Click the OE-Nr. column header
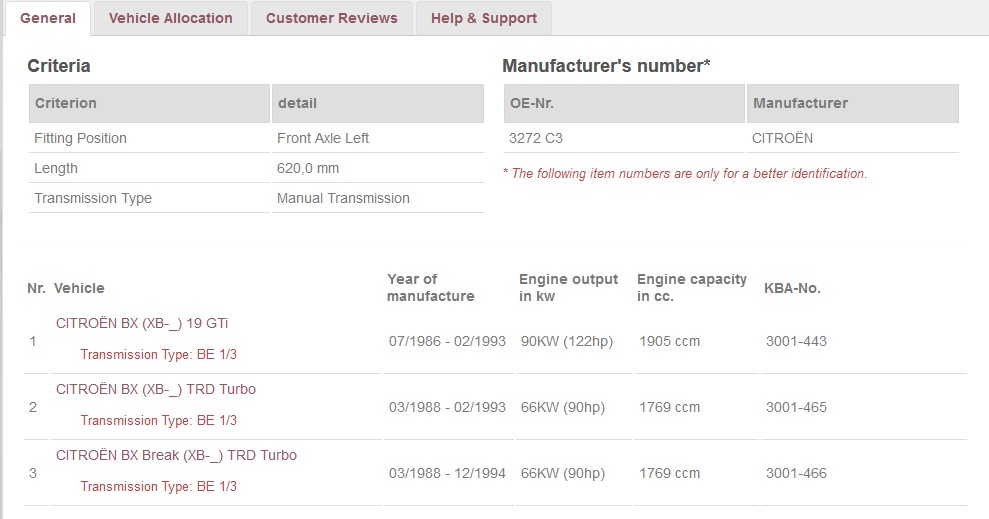 [x=624, y=103]
